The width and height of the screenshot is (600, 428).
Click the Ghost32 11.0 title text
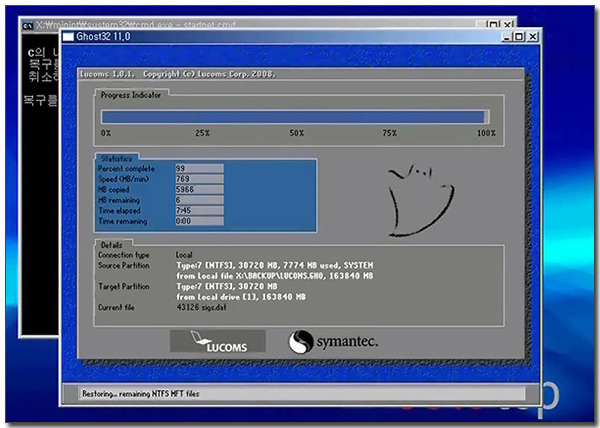[103, 37]
